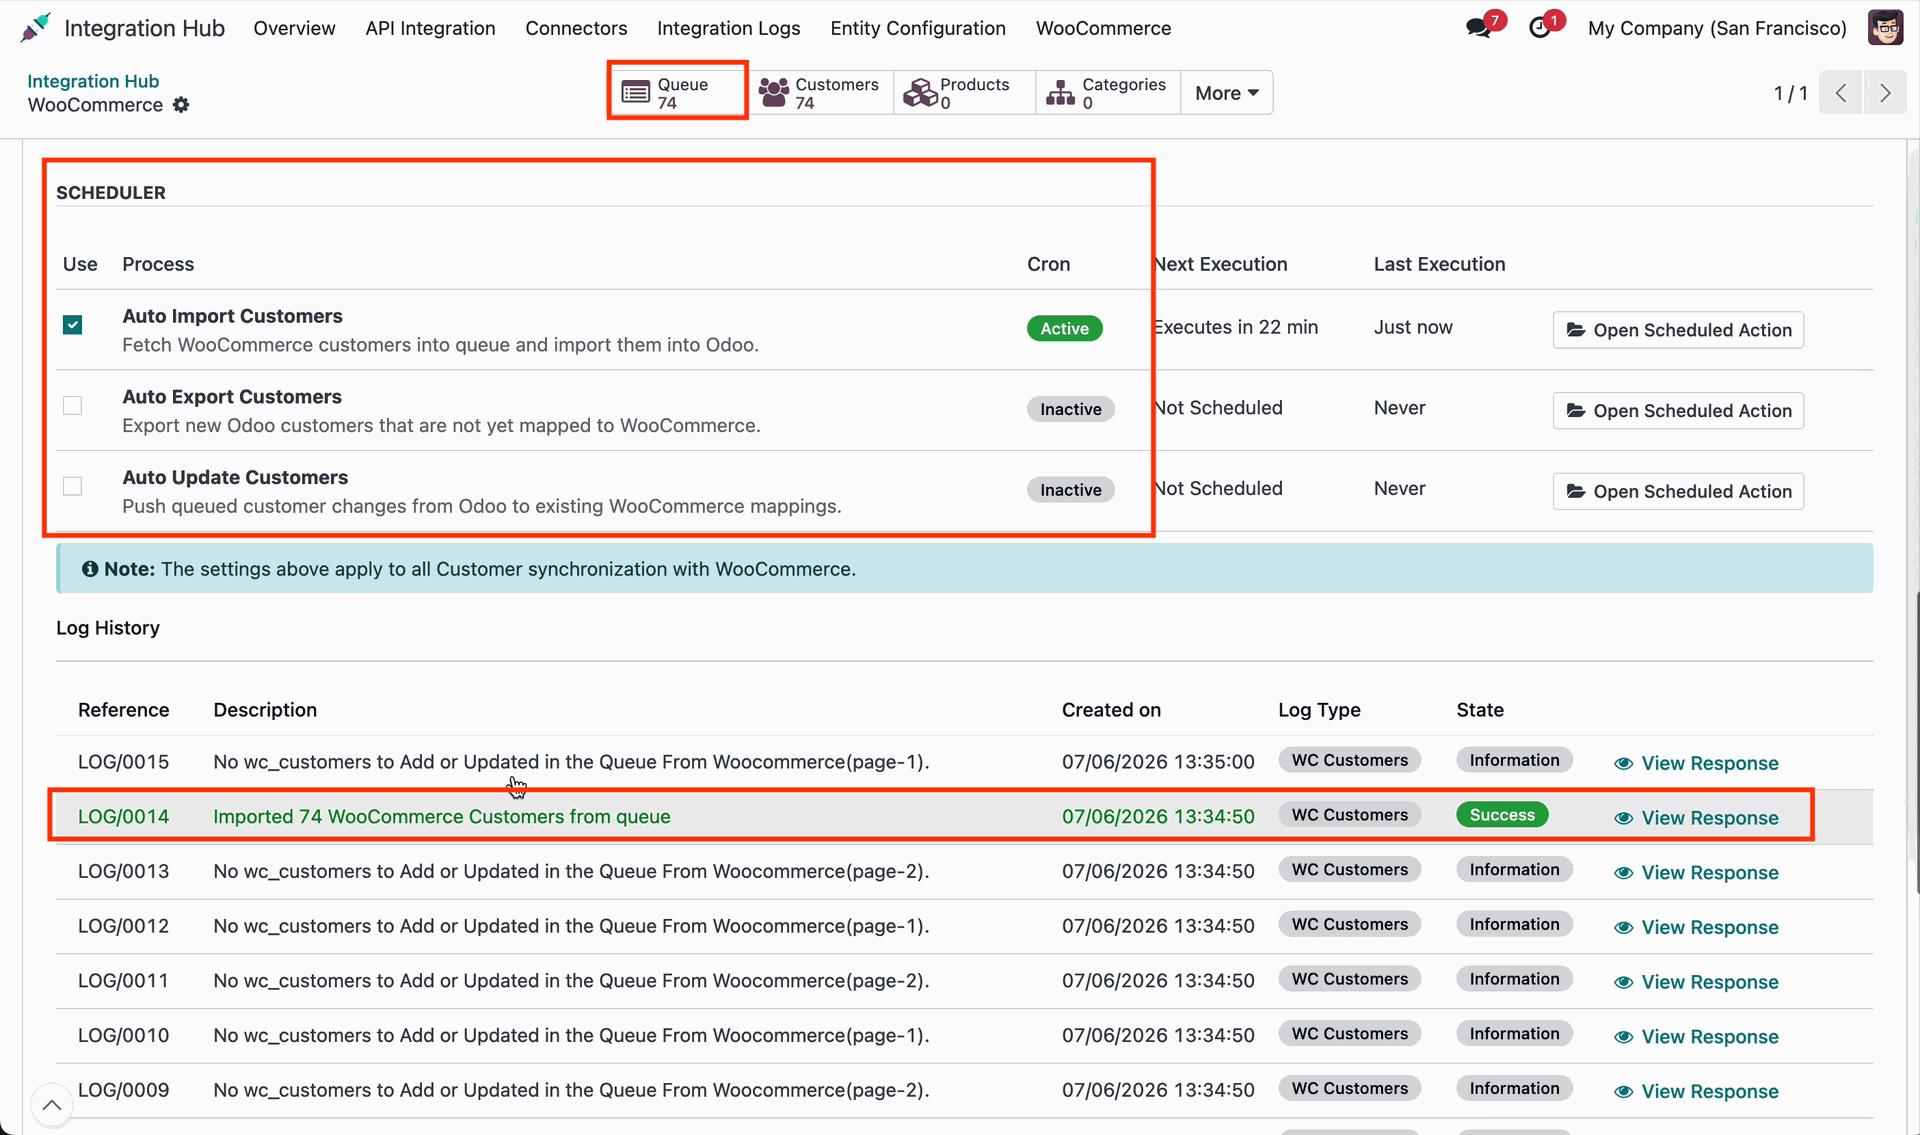Click the Log Type column header
1920x1135 pixels.
tap(1319, 710)
